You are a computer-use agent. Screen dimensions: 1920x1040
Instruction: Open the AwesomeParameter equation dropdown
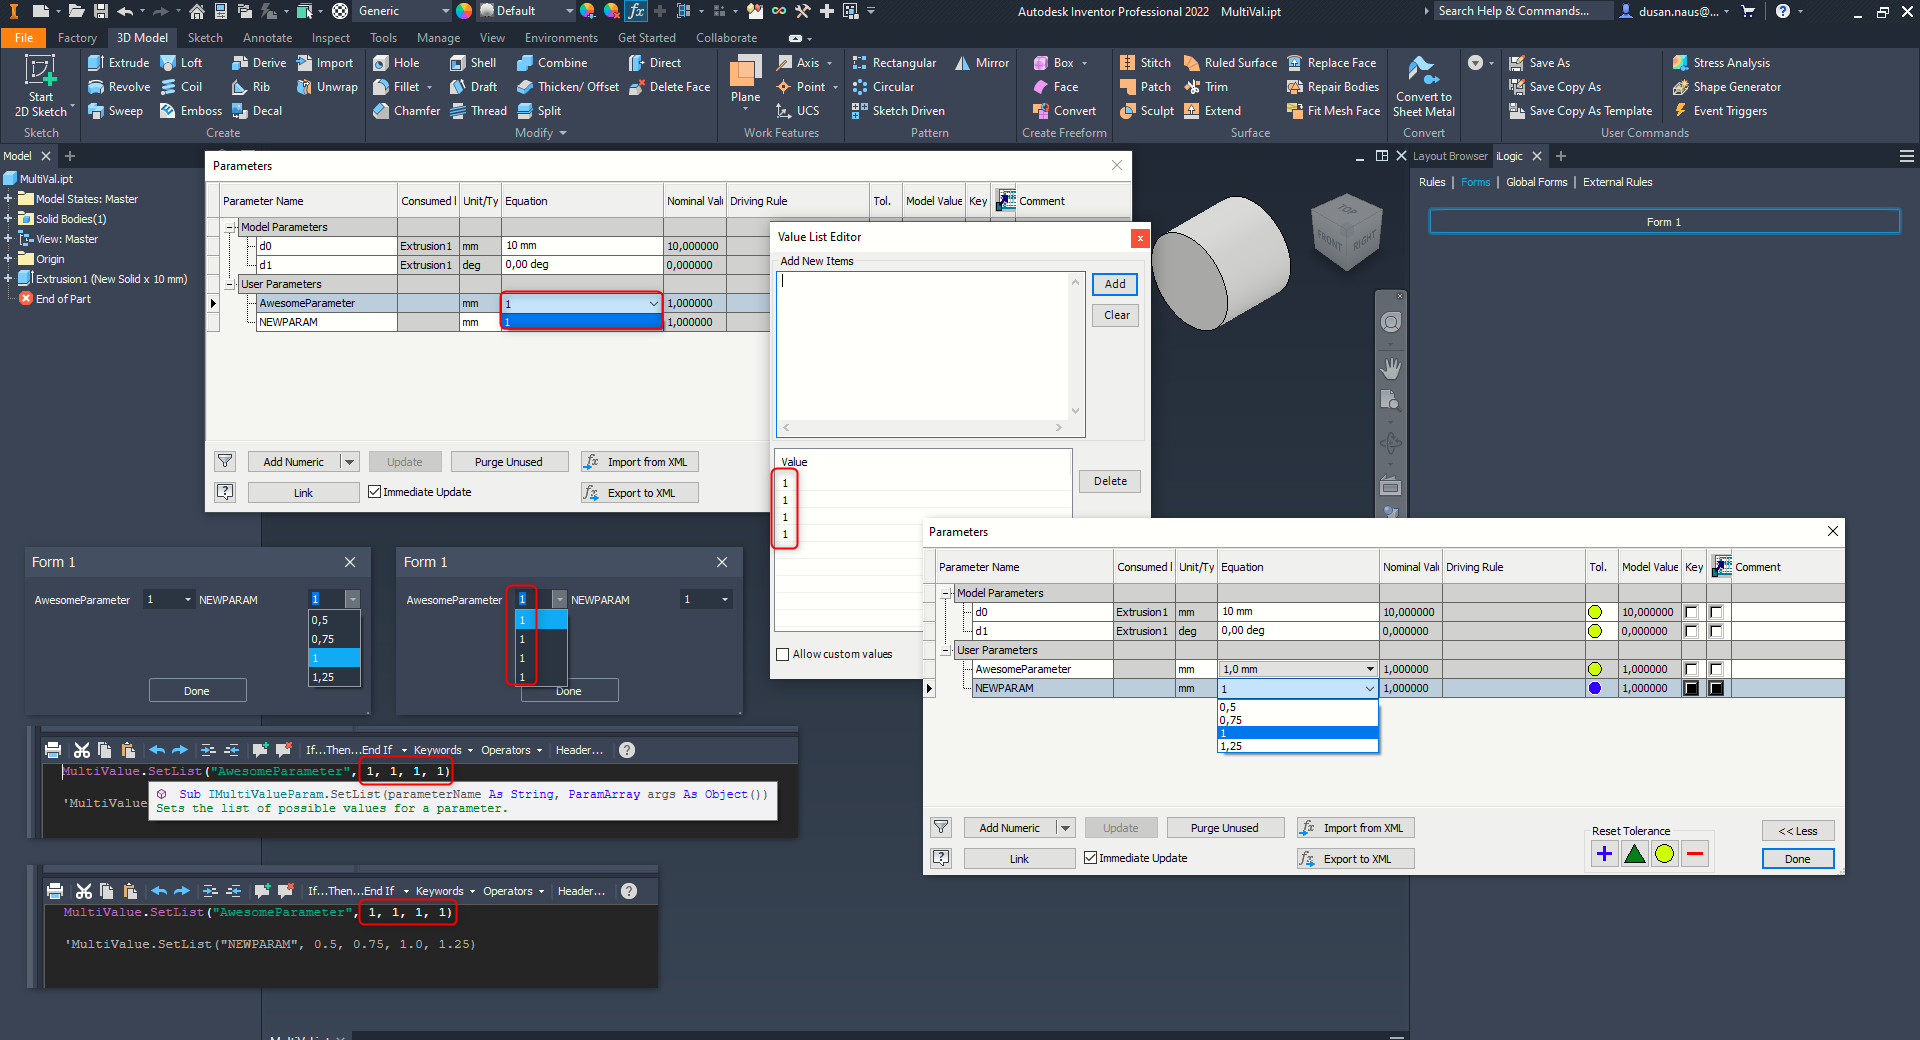click(1369, 668)
